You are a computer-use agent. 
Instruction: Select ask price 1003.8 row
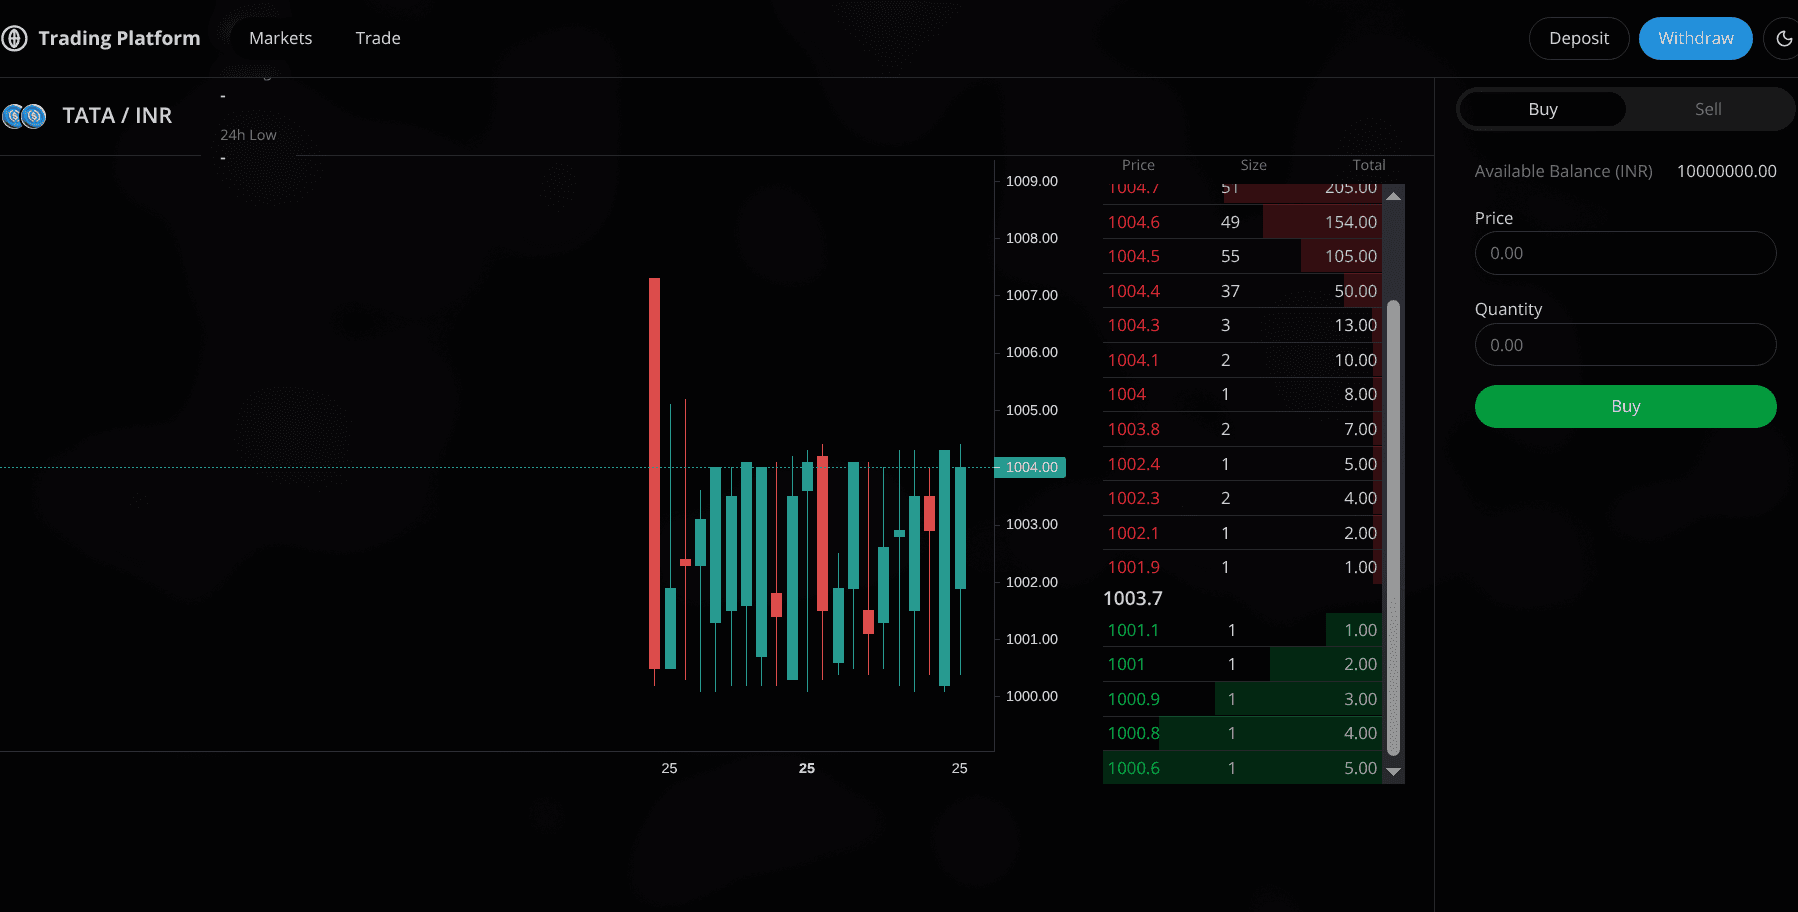pos(1242,429)
